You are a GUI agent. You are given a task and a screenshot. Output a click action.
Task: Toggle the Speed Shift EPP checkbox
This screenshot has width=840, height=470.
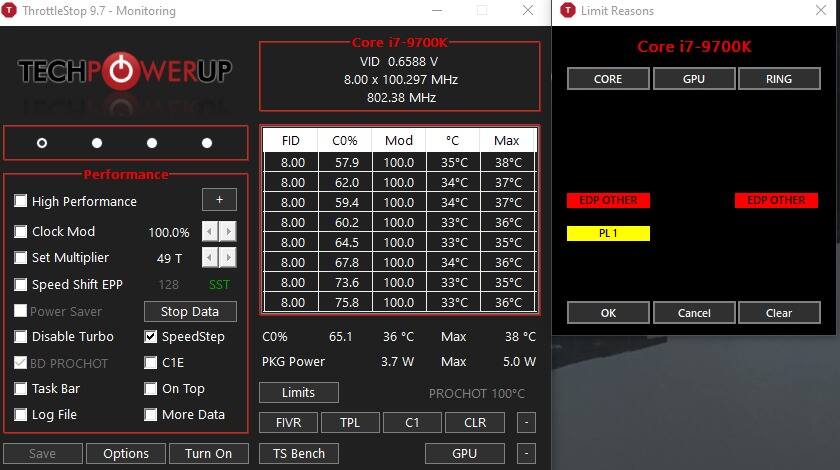point(20,284)
